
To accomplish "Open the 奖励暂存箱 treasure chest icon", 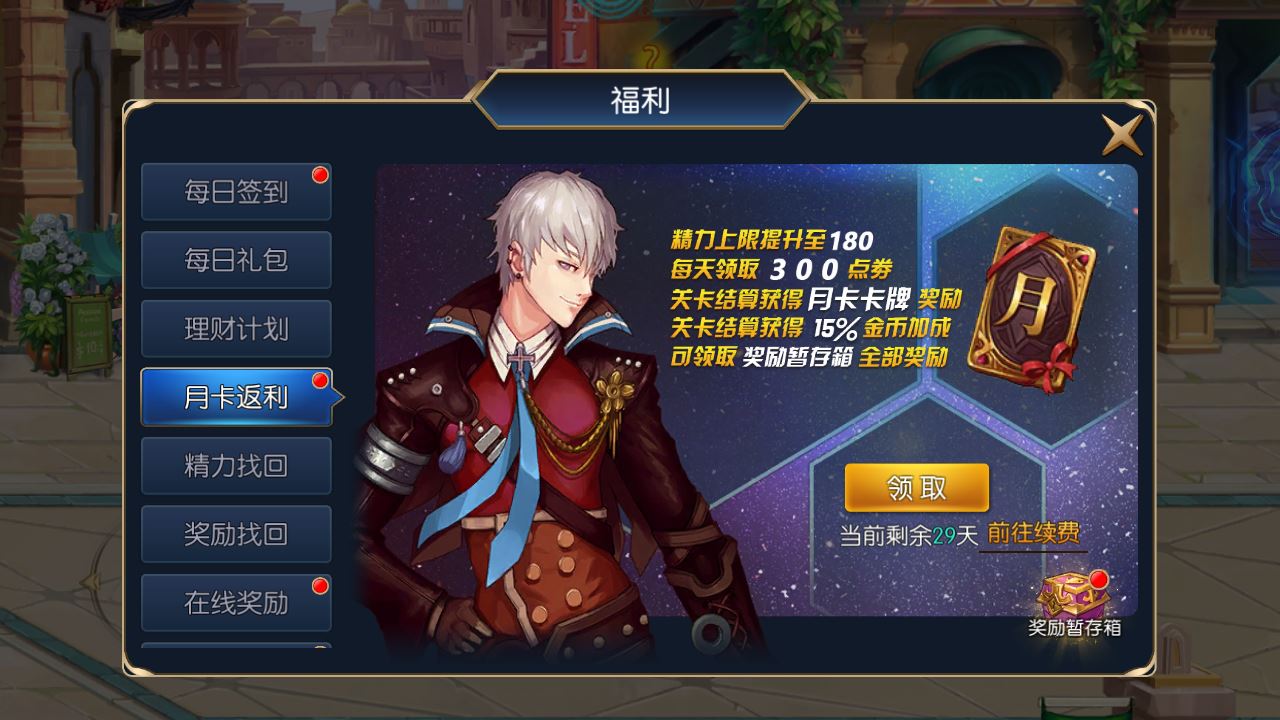I will 1074,596.
